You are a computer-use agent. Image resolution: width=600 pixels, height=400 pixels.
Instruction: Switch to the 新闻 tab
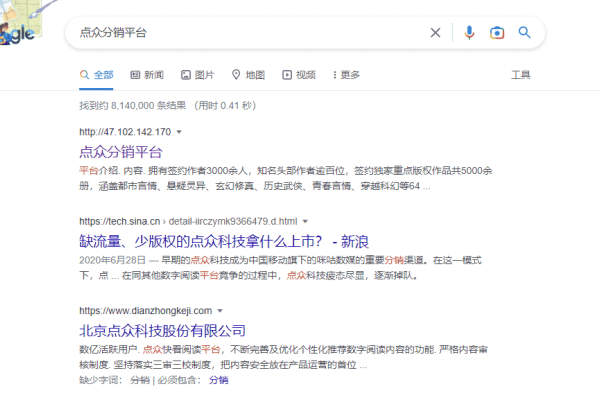147,75
